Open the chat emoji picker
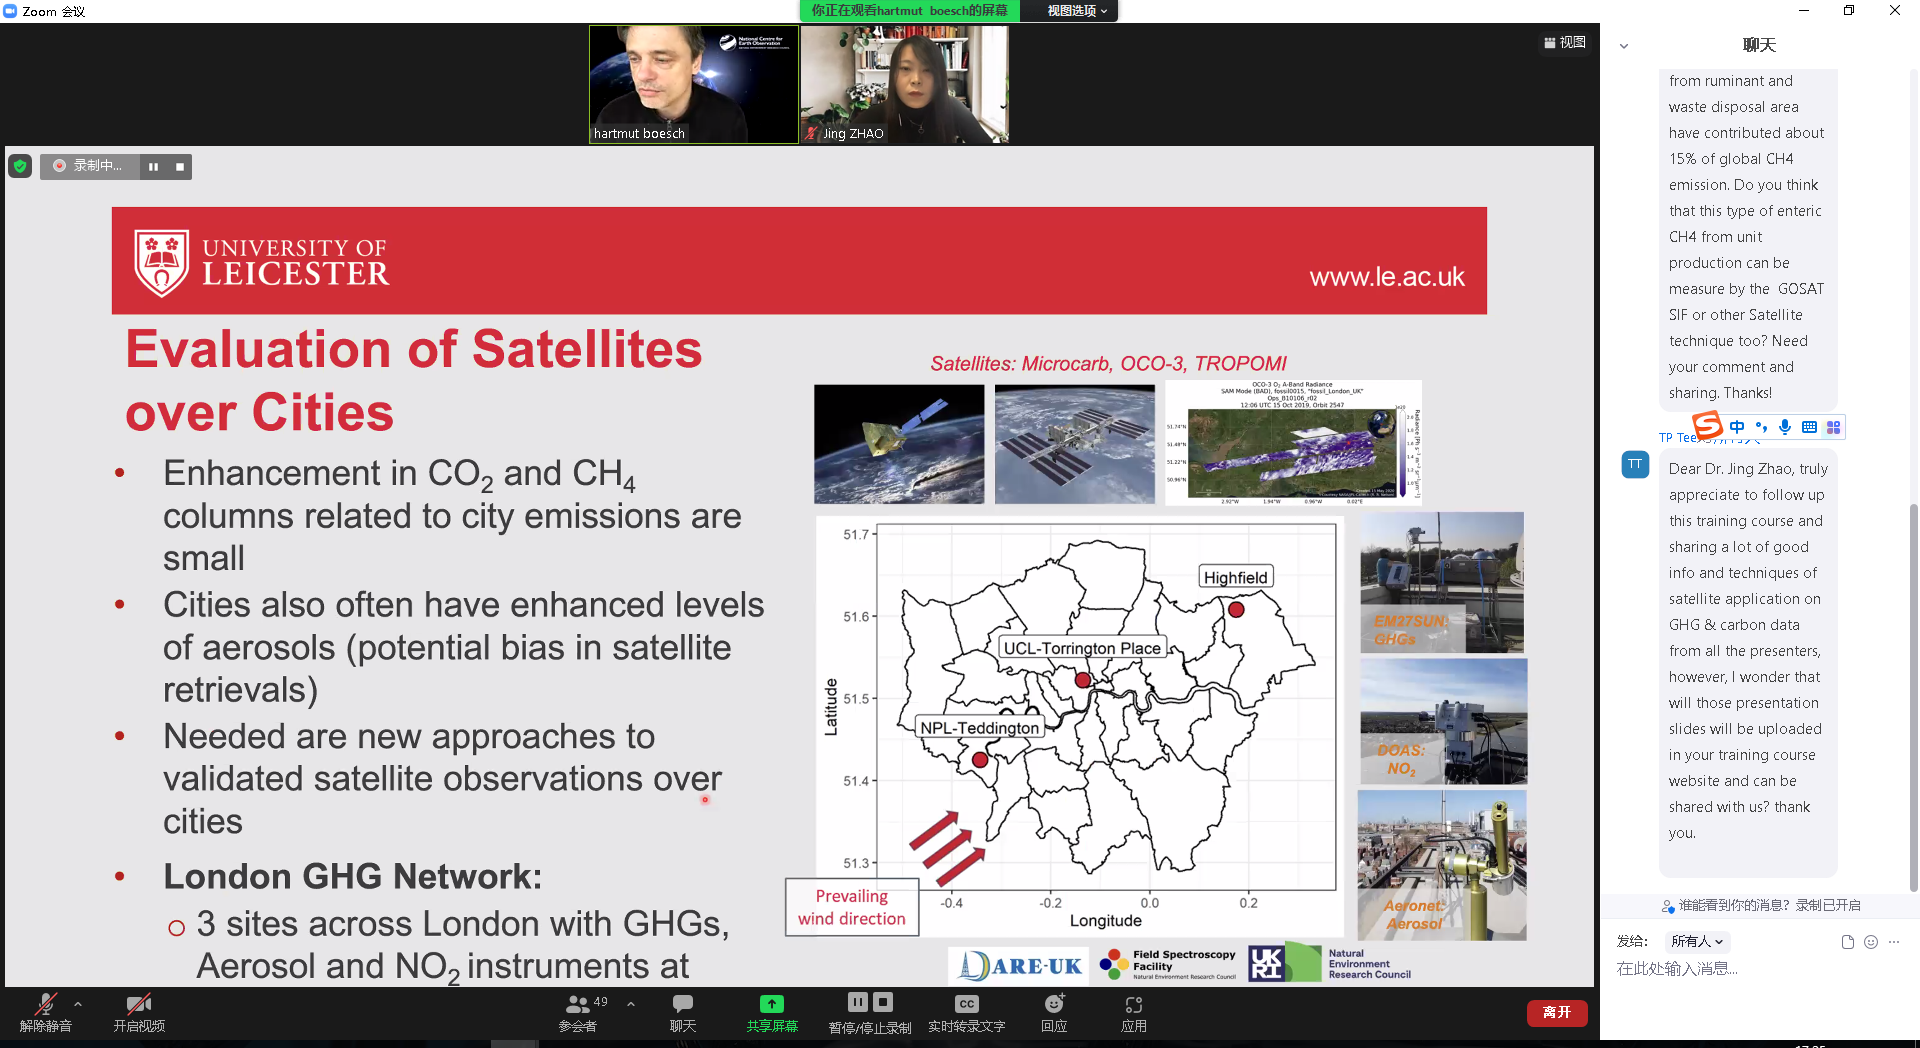Screen dimensions: 1920x1048 coord(1871,942)
